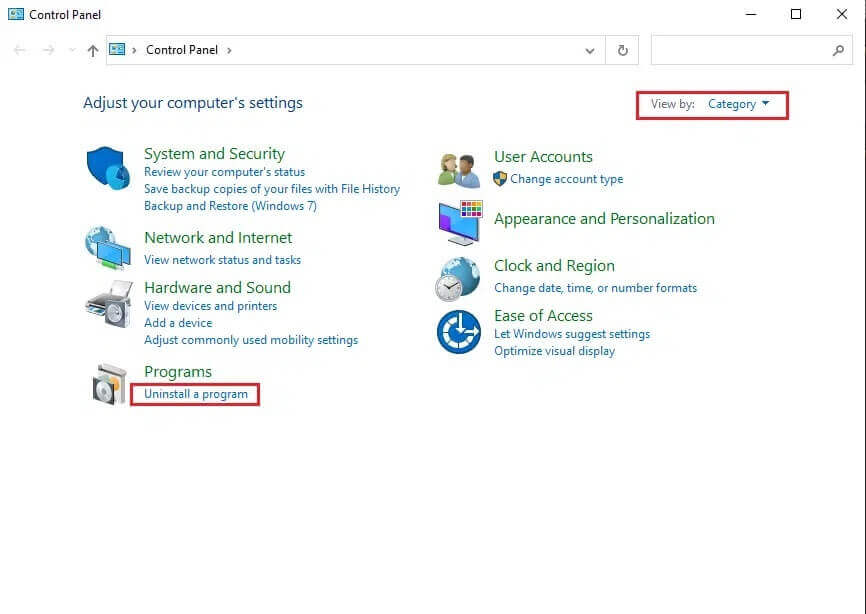Image resolution: width=866 pixels, height=614 pixels.
Task: Minimize the Control Panel window
Action: click(x=751, y=14)
